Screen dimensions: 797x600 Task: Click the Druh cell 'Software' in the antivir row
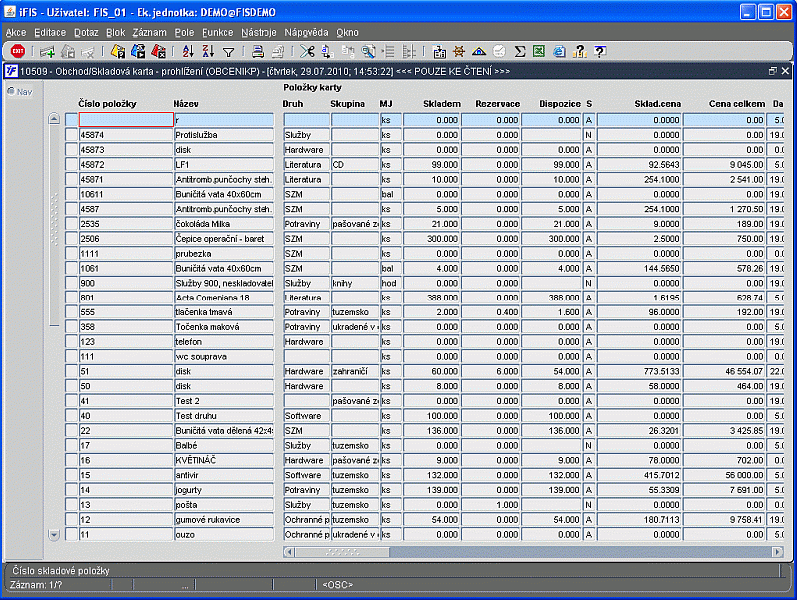pyautogui.click(x=306, y=475)
